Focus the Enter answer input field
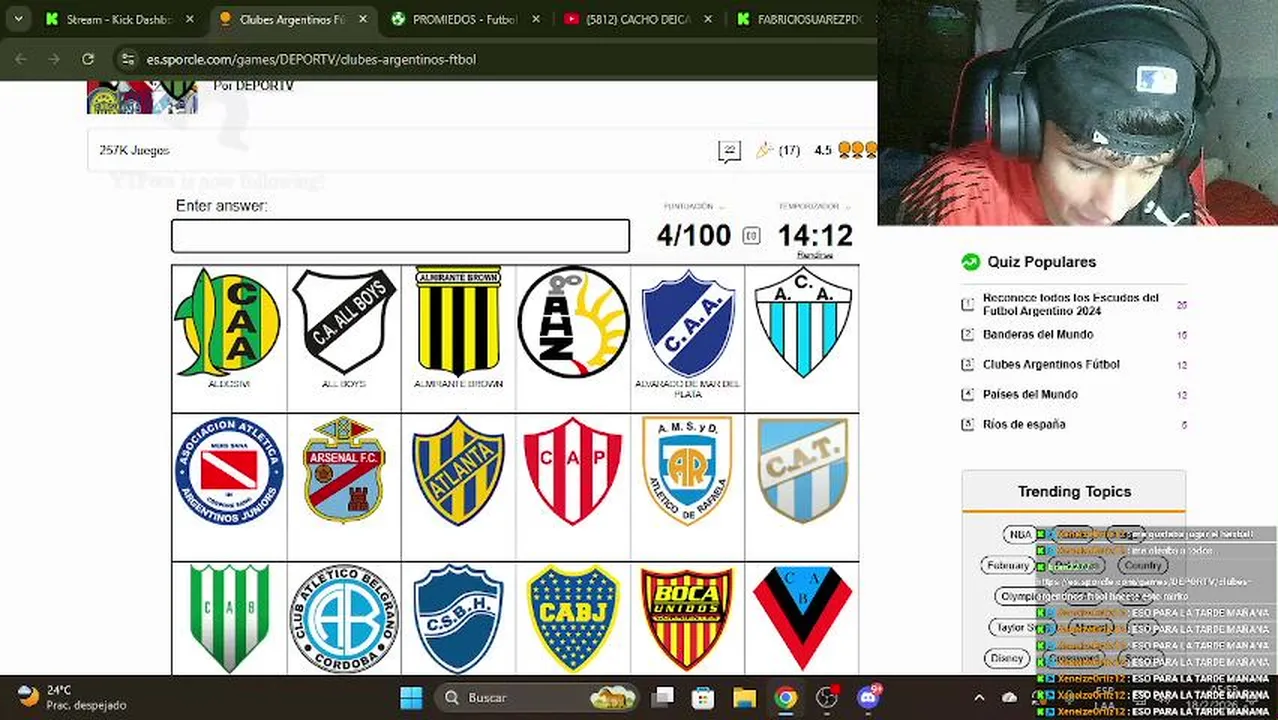 400,236
